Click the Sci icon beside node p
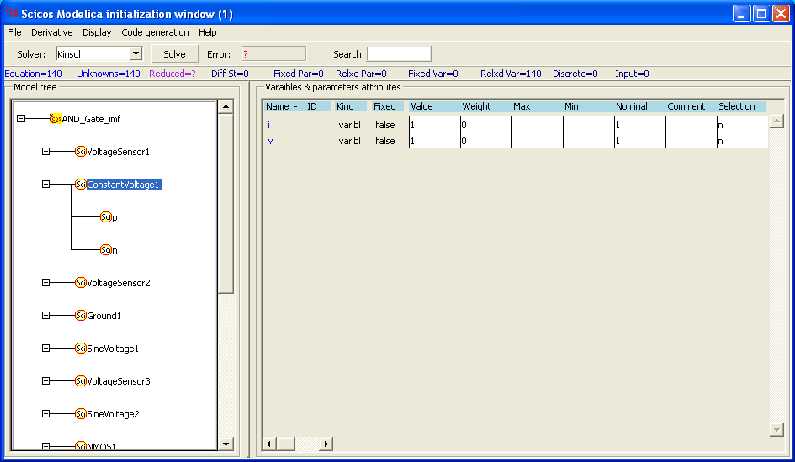This screenshot has width=795, height=462. [x=105, y=217]
